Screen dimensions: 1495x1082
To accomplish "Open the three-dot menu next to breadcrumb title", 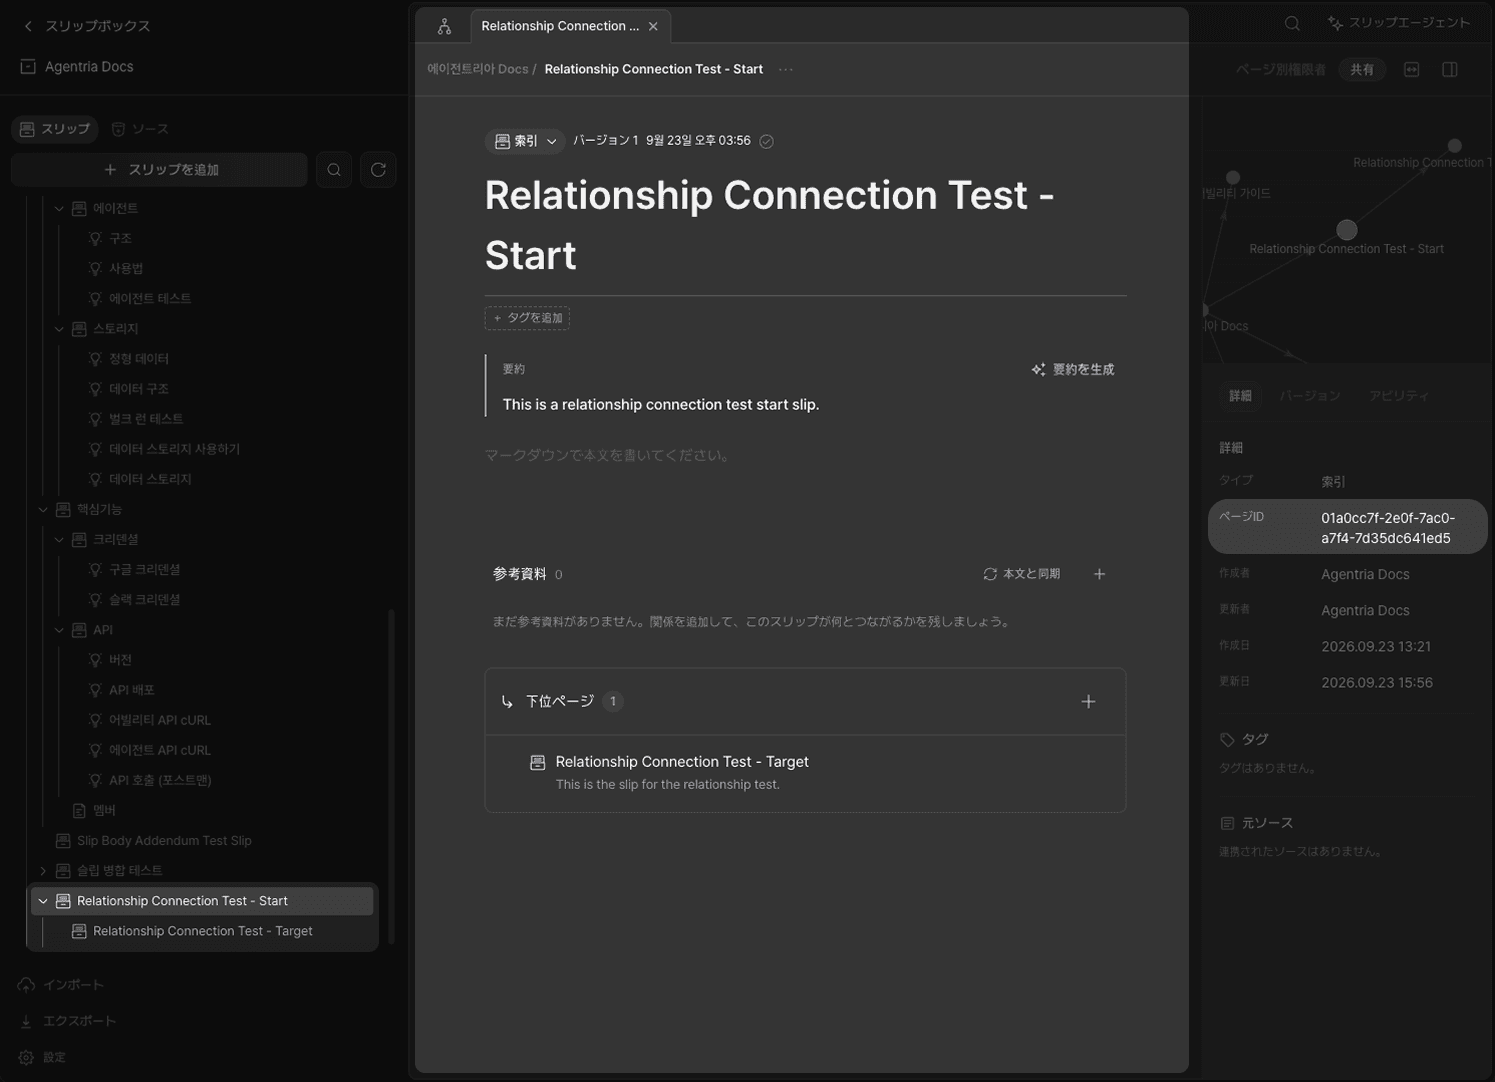I will click(786, 70).
